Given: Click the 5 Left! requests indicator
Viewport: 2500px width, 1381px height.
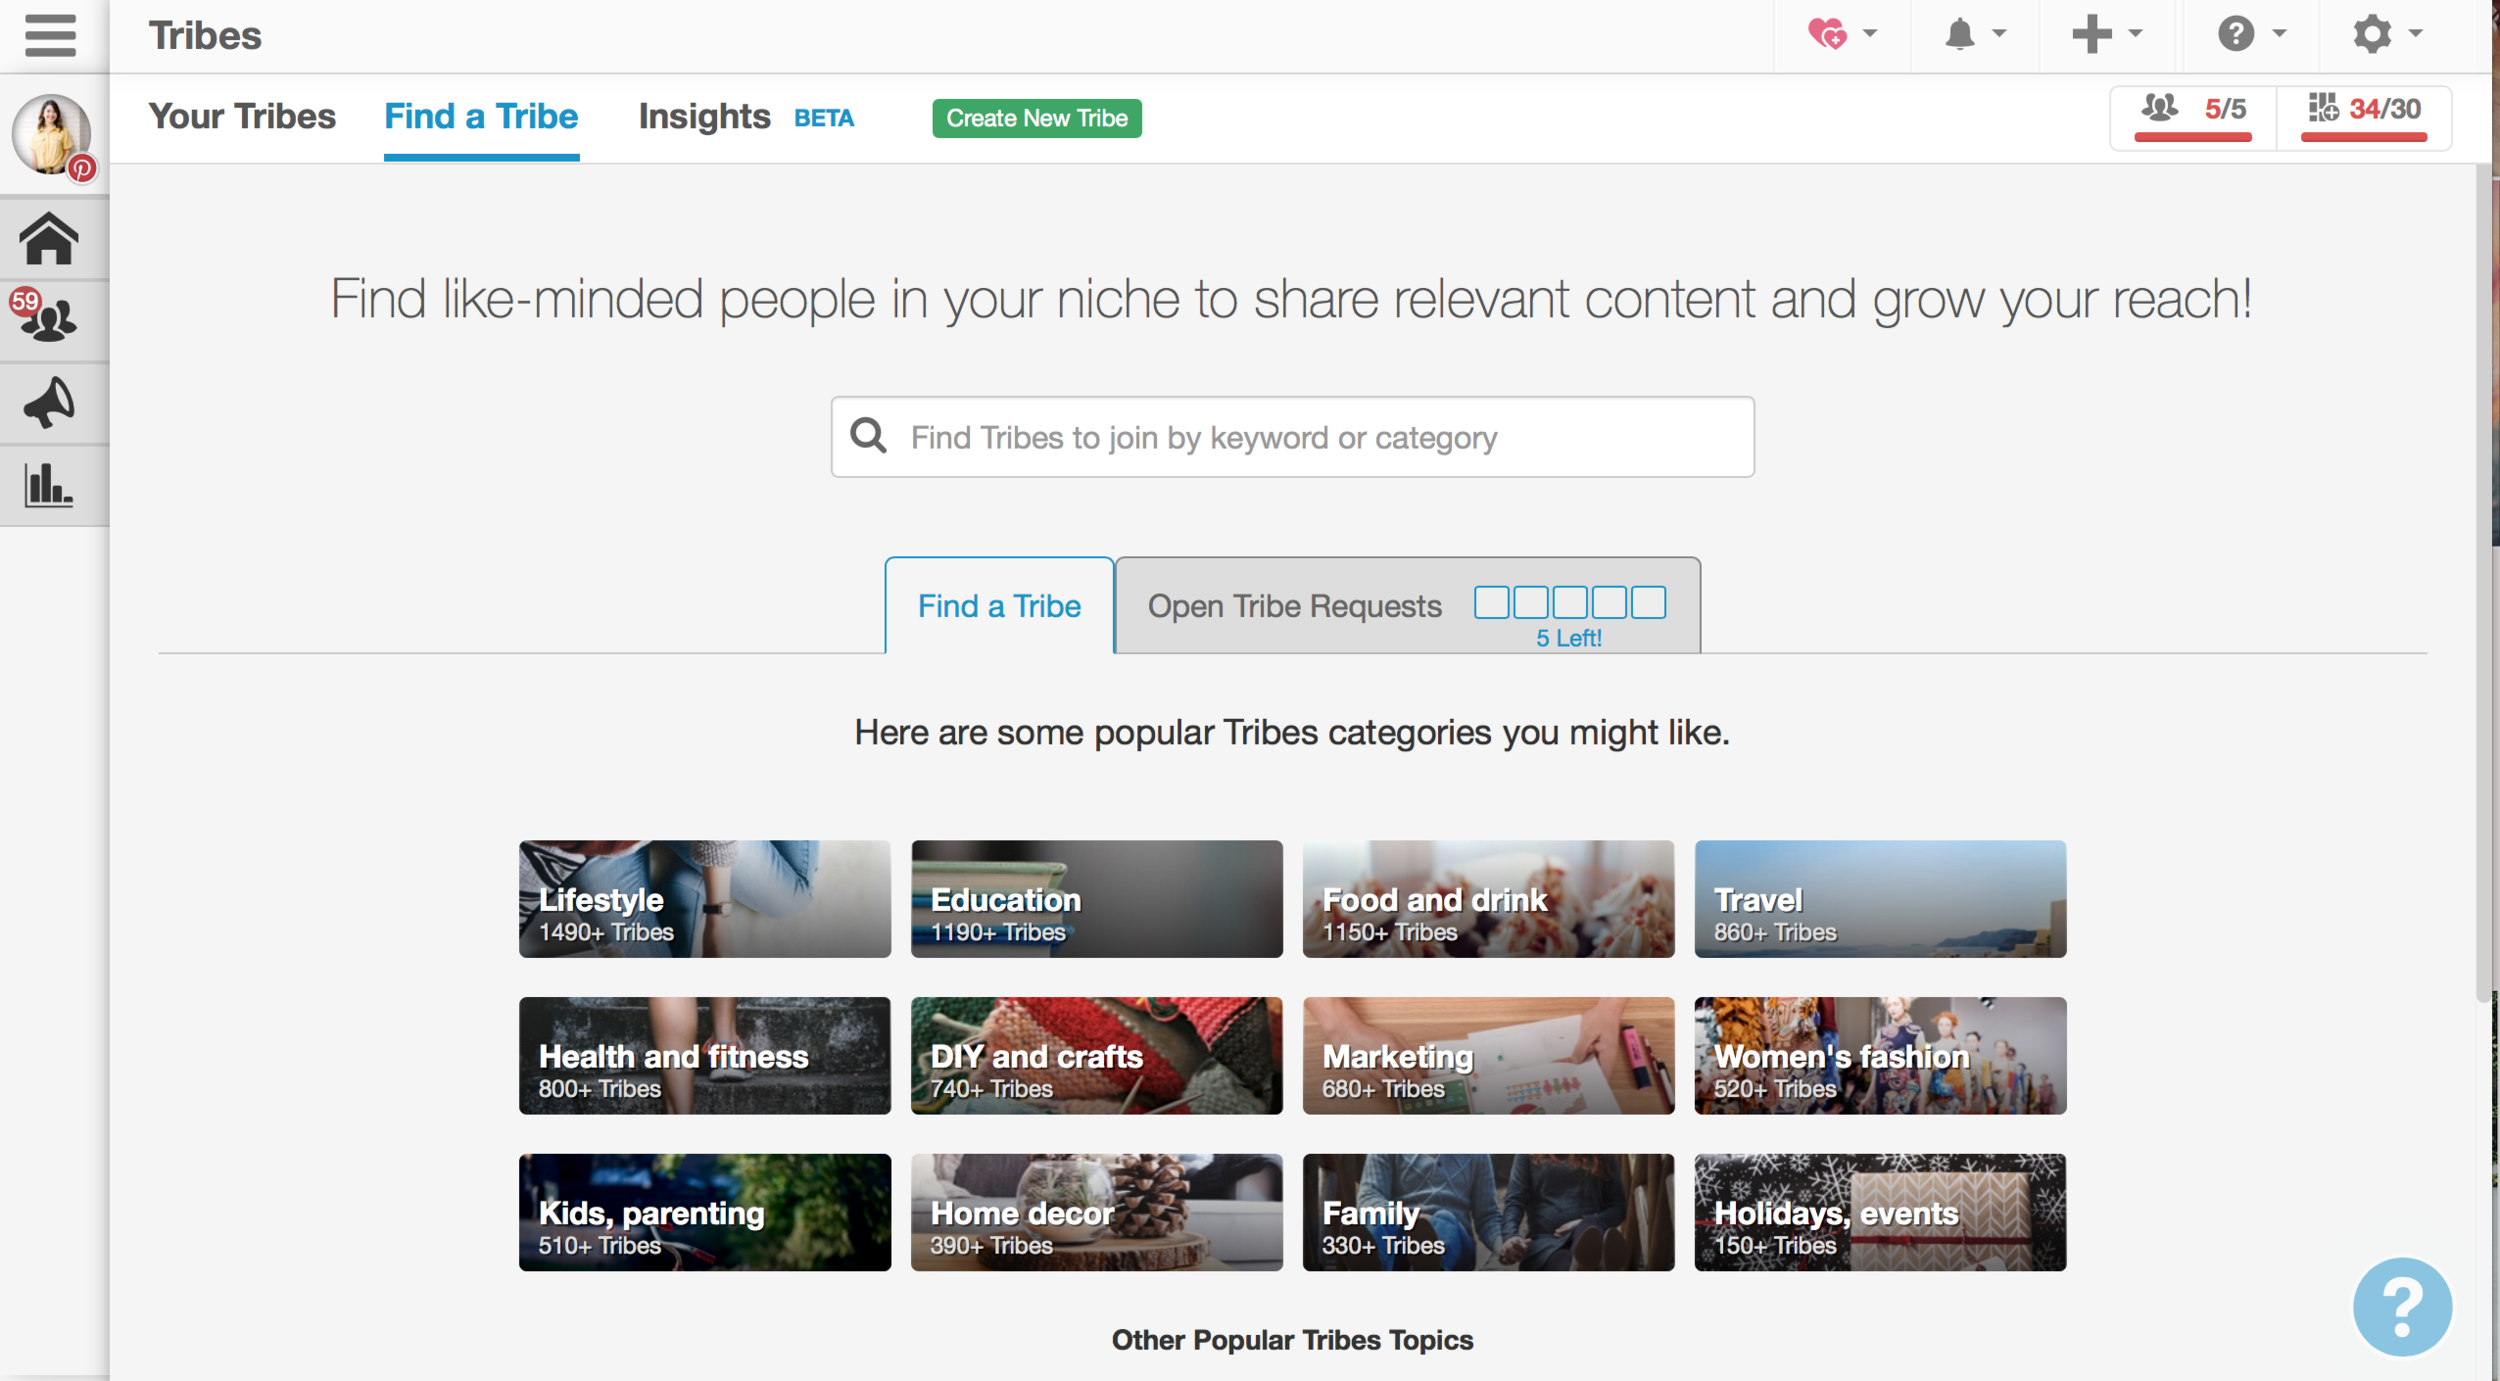Looking at the screenshot, I should coord(1569,638).
